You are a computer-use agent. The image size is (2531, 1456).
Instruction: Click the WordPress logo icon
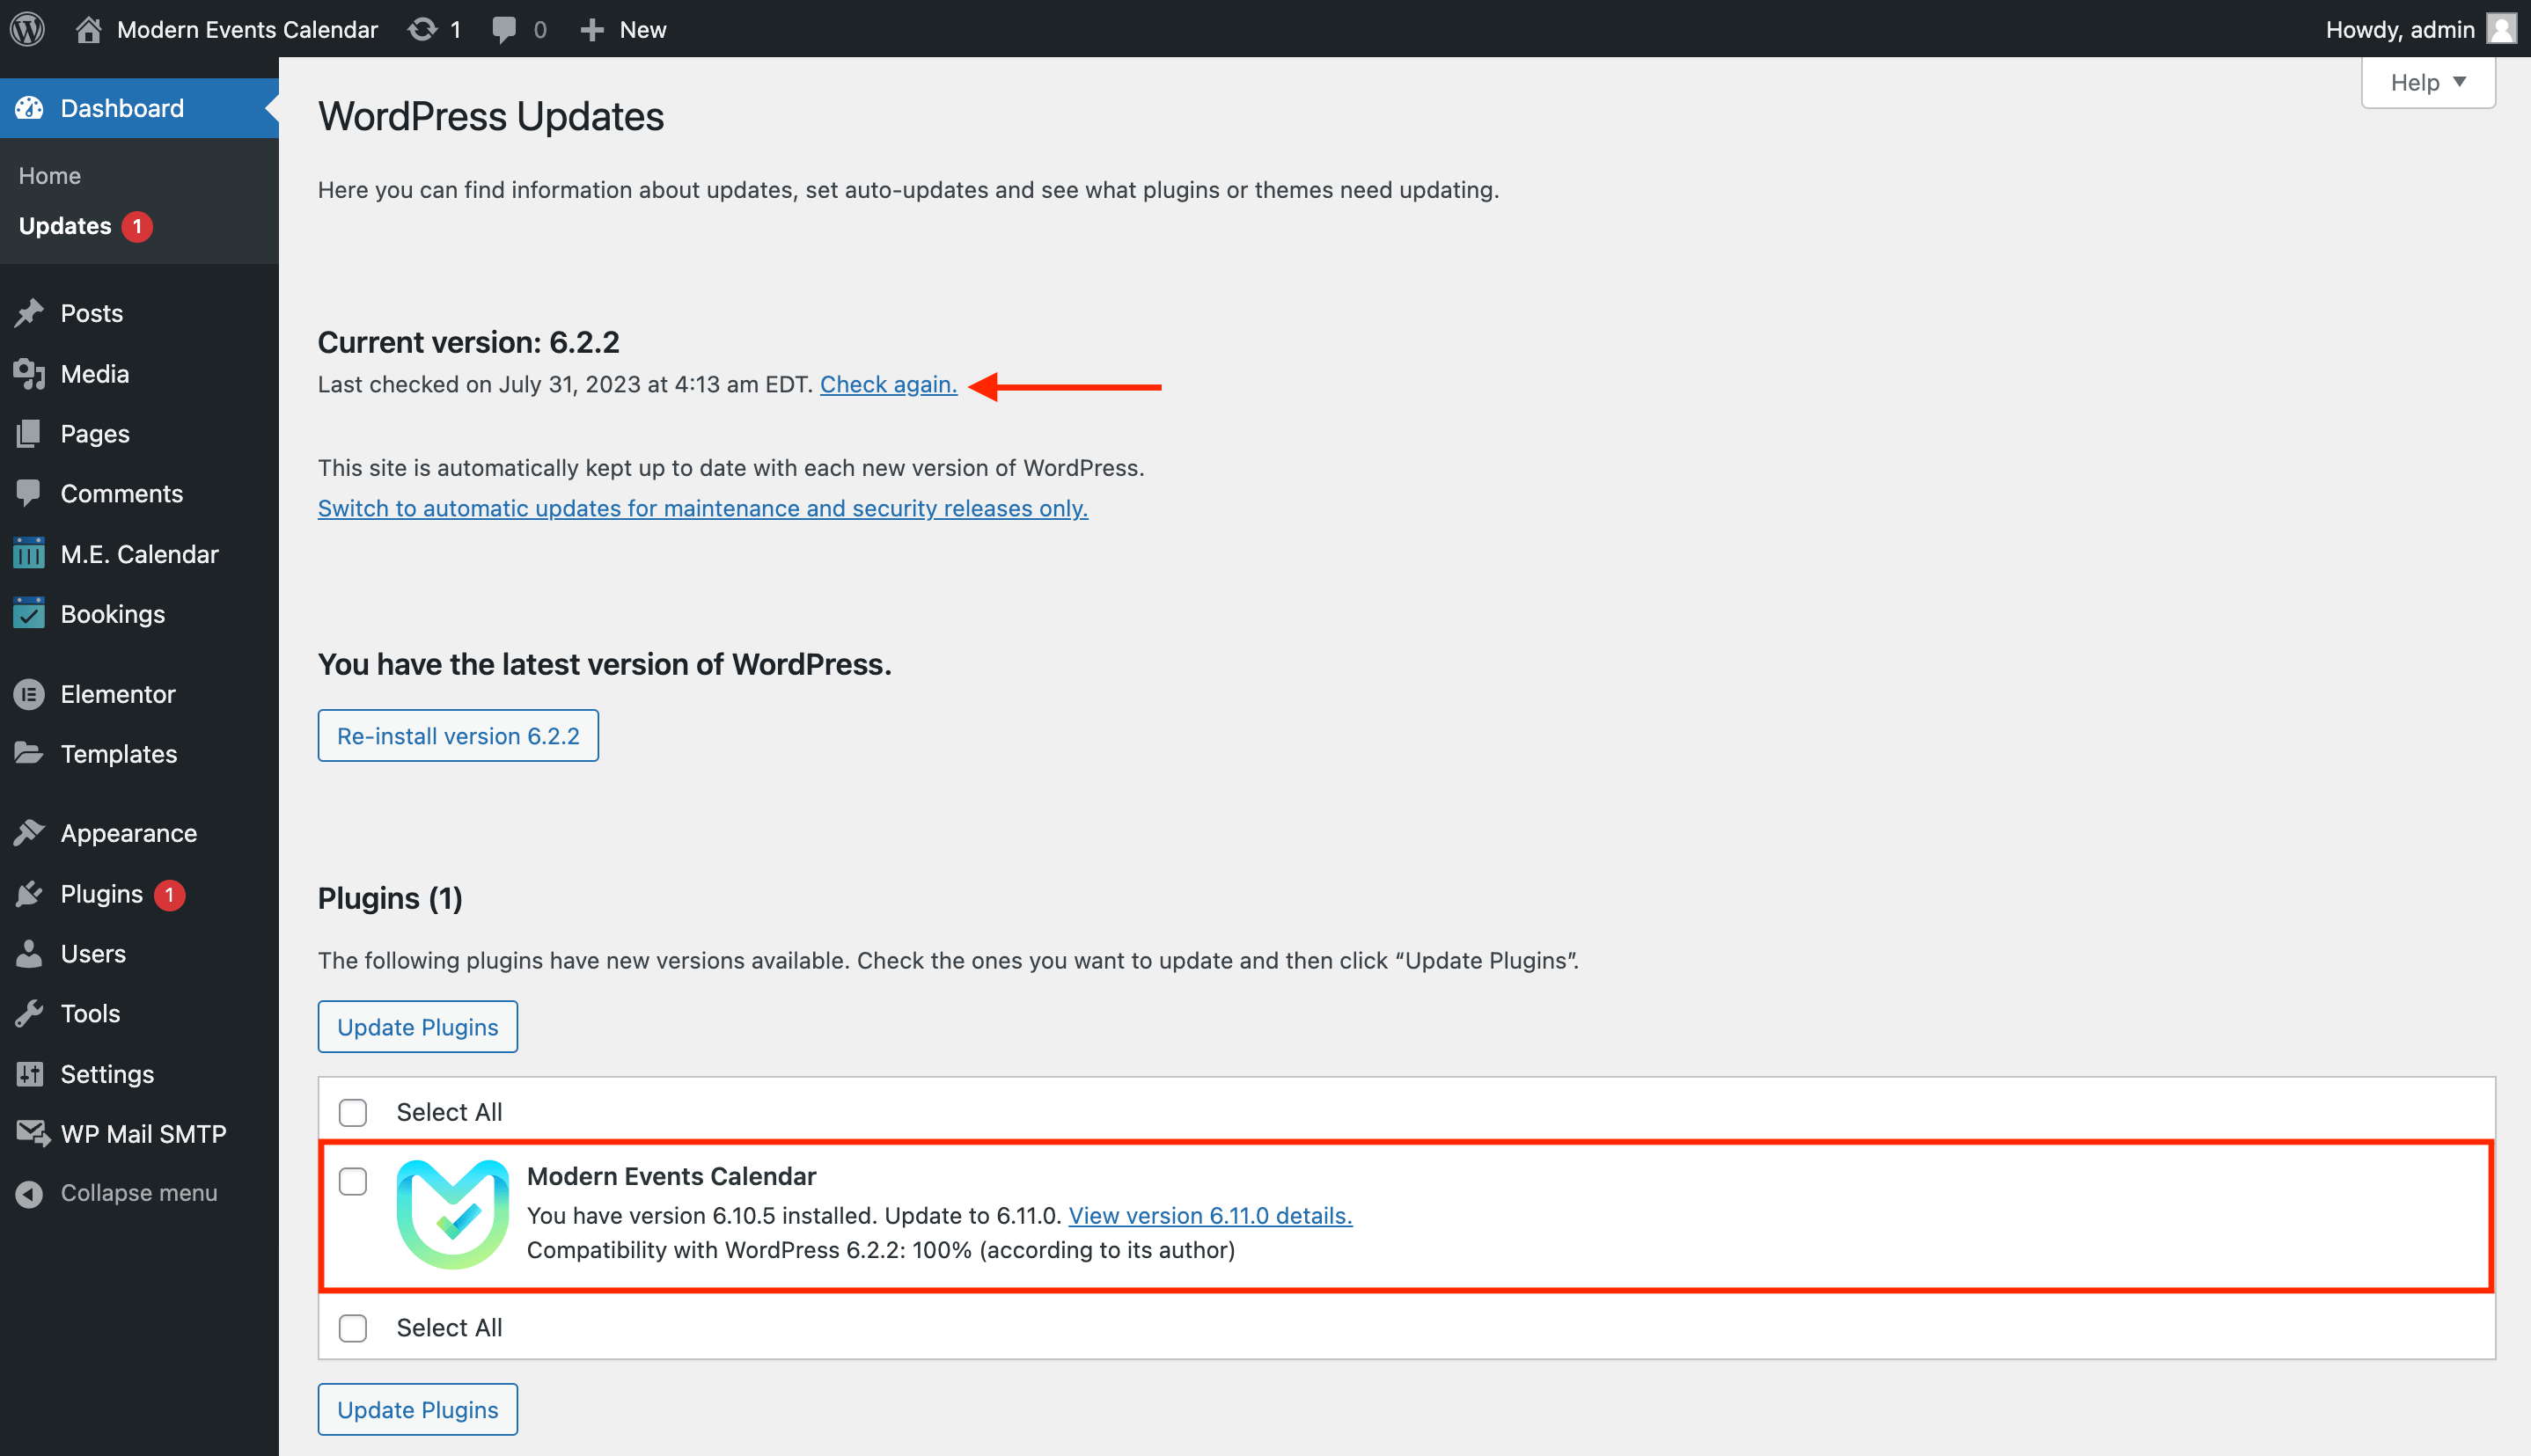pyautogui.click(x=28, y=29)
